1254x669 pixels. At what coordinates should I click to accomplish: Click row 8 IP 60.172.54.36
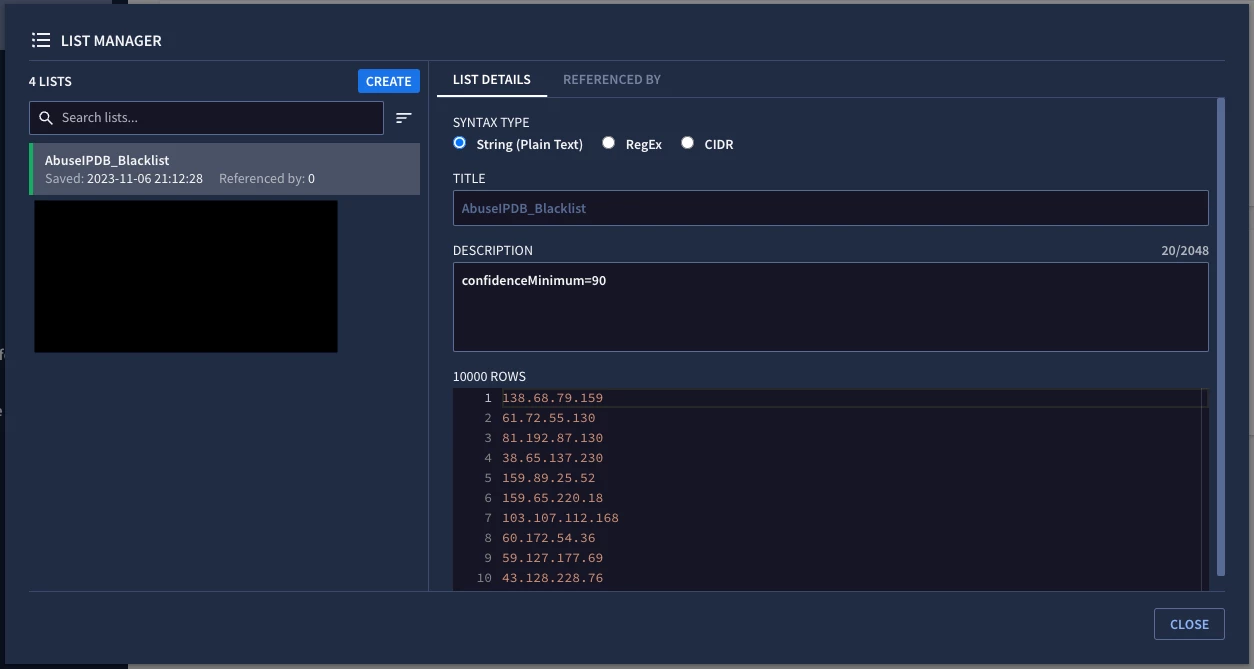pyautogui.click(x=549, y=538)
